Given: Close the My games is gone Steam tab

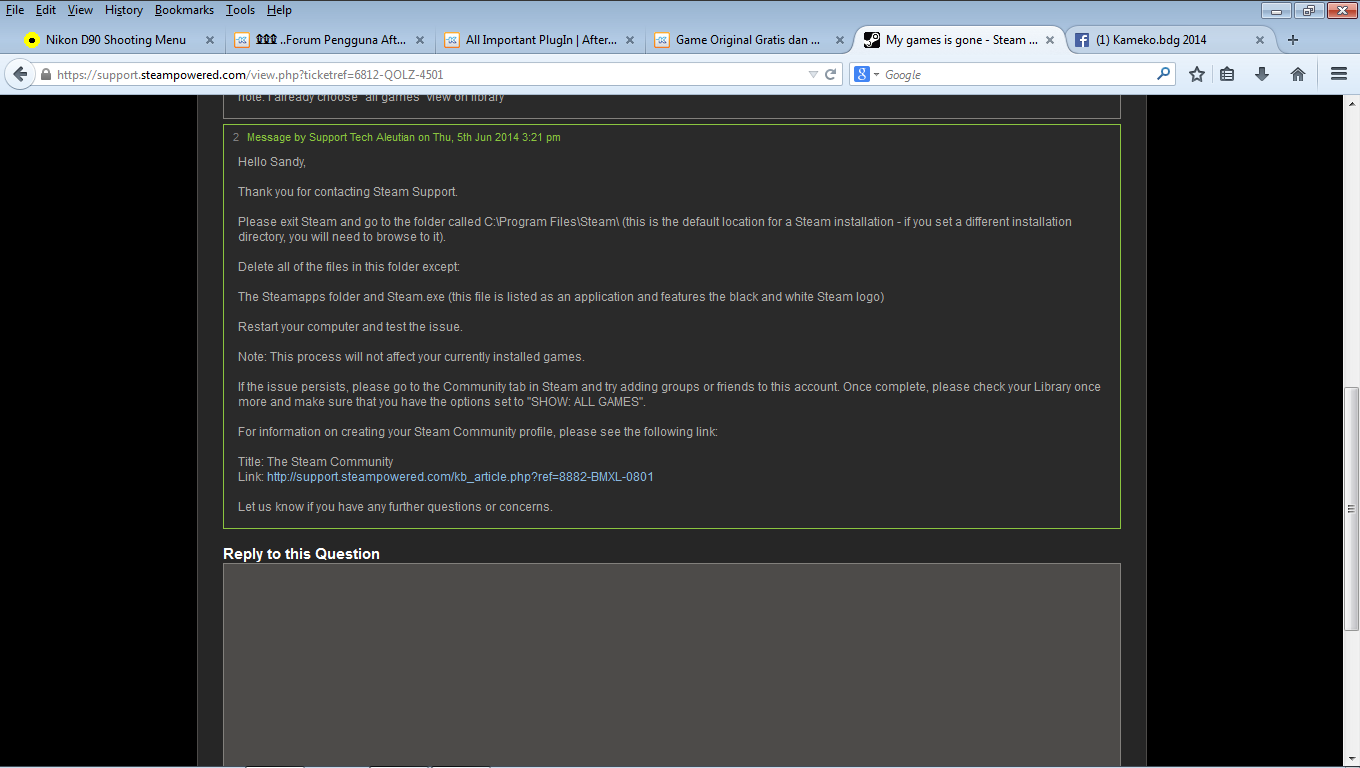Looking at the screenshot, I should [x=1050, y=40].
